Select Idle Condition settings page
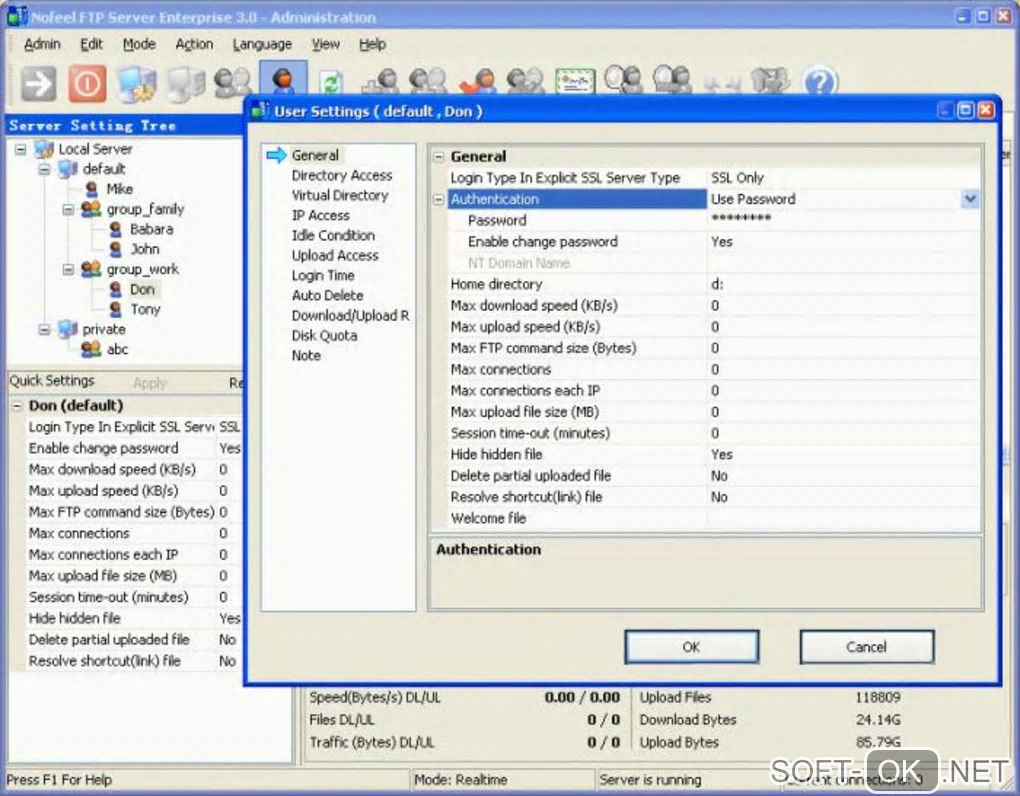Screen dimensions: 1020x796 pyautogui.click(x=333, y=235)
